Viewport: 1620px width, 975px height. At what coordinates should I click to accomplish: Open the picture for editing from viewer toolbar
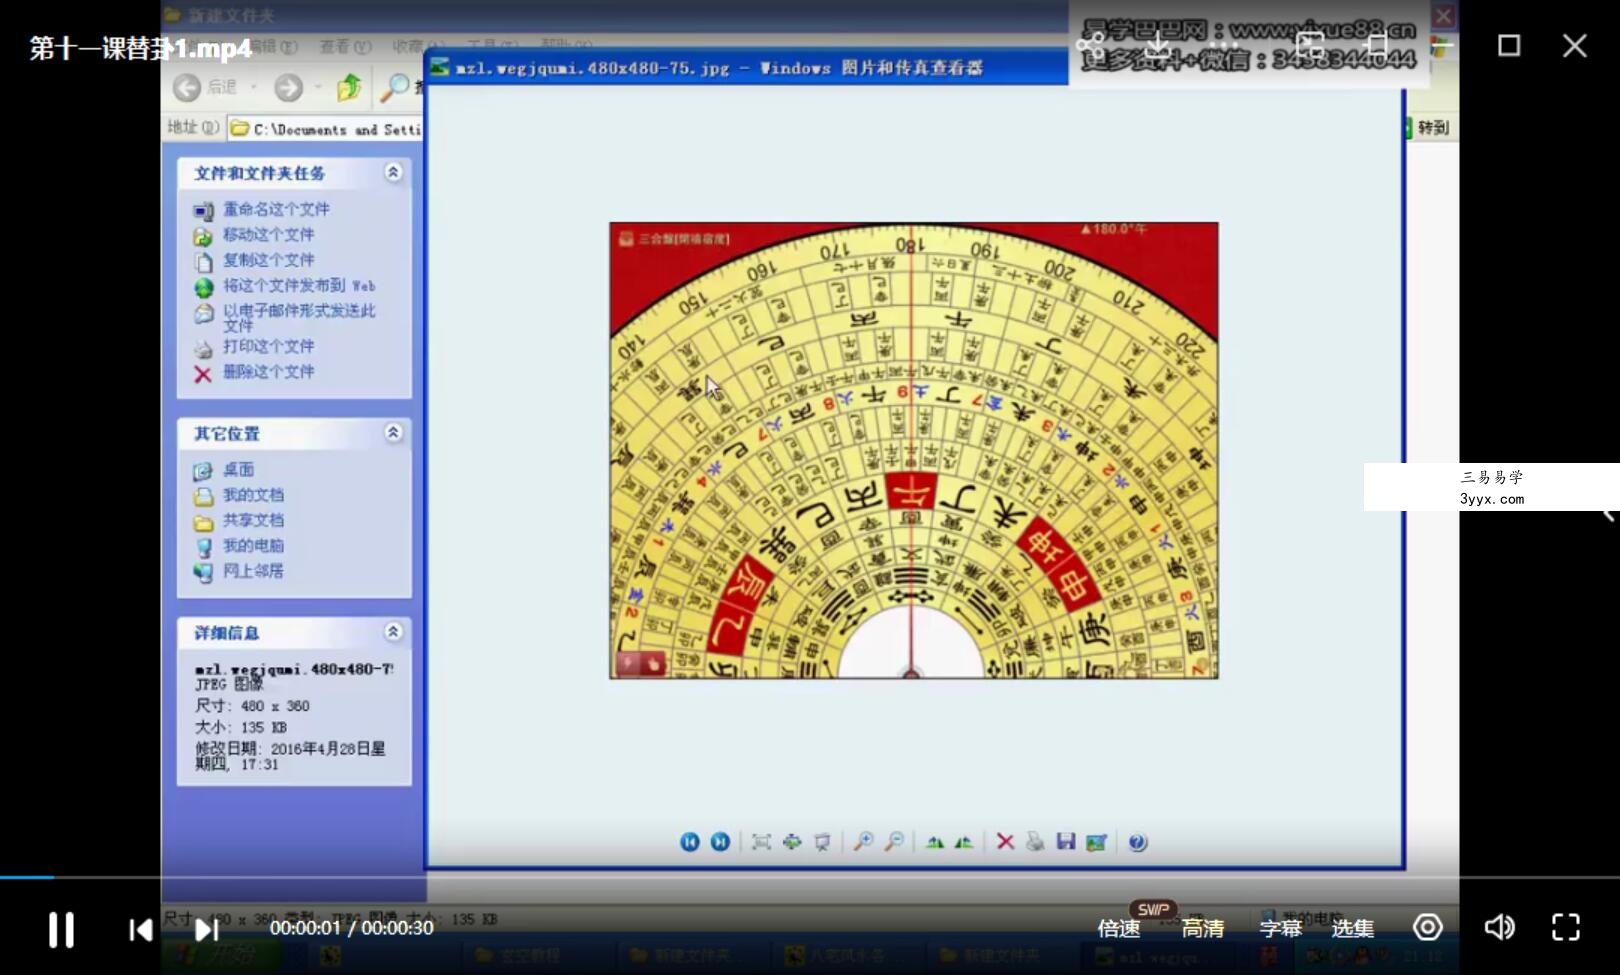1096,842
